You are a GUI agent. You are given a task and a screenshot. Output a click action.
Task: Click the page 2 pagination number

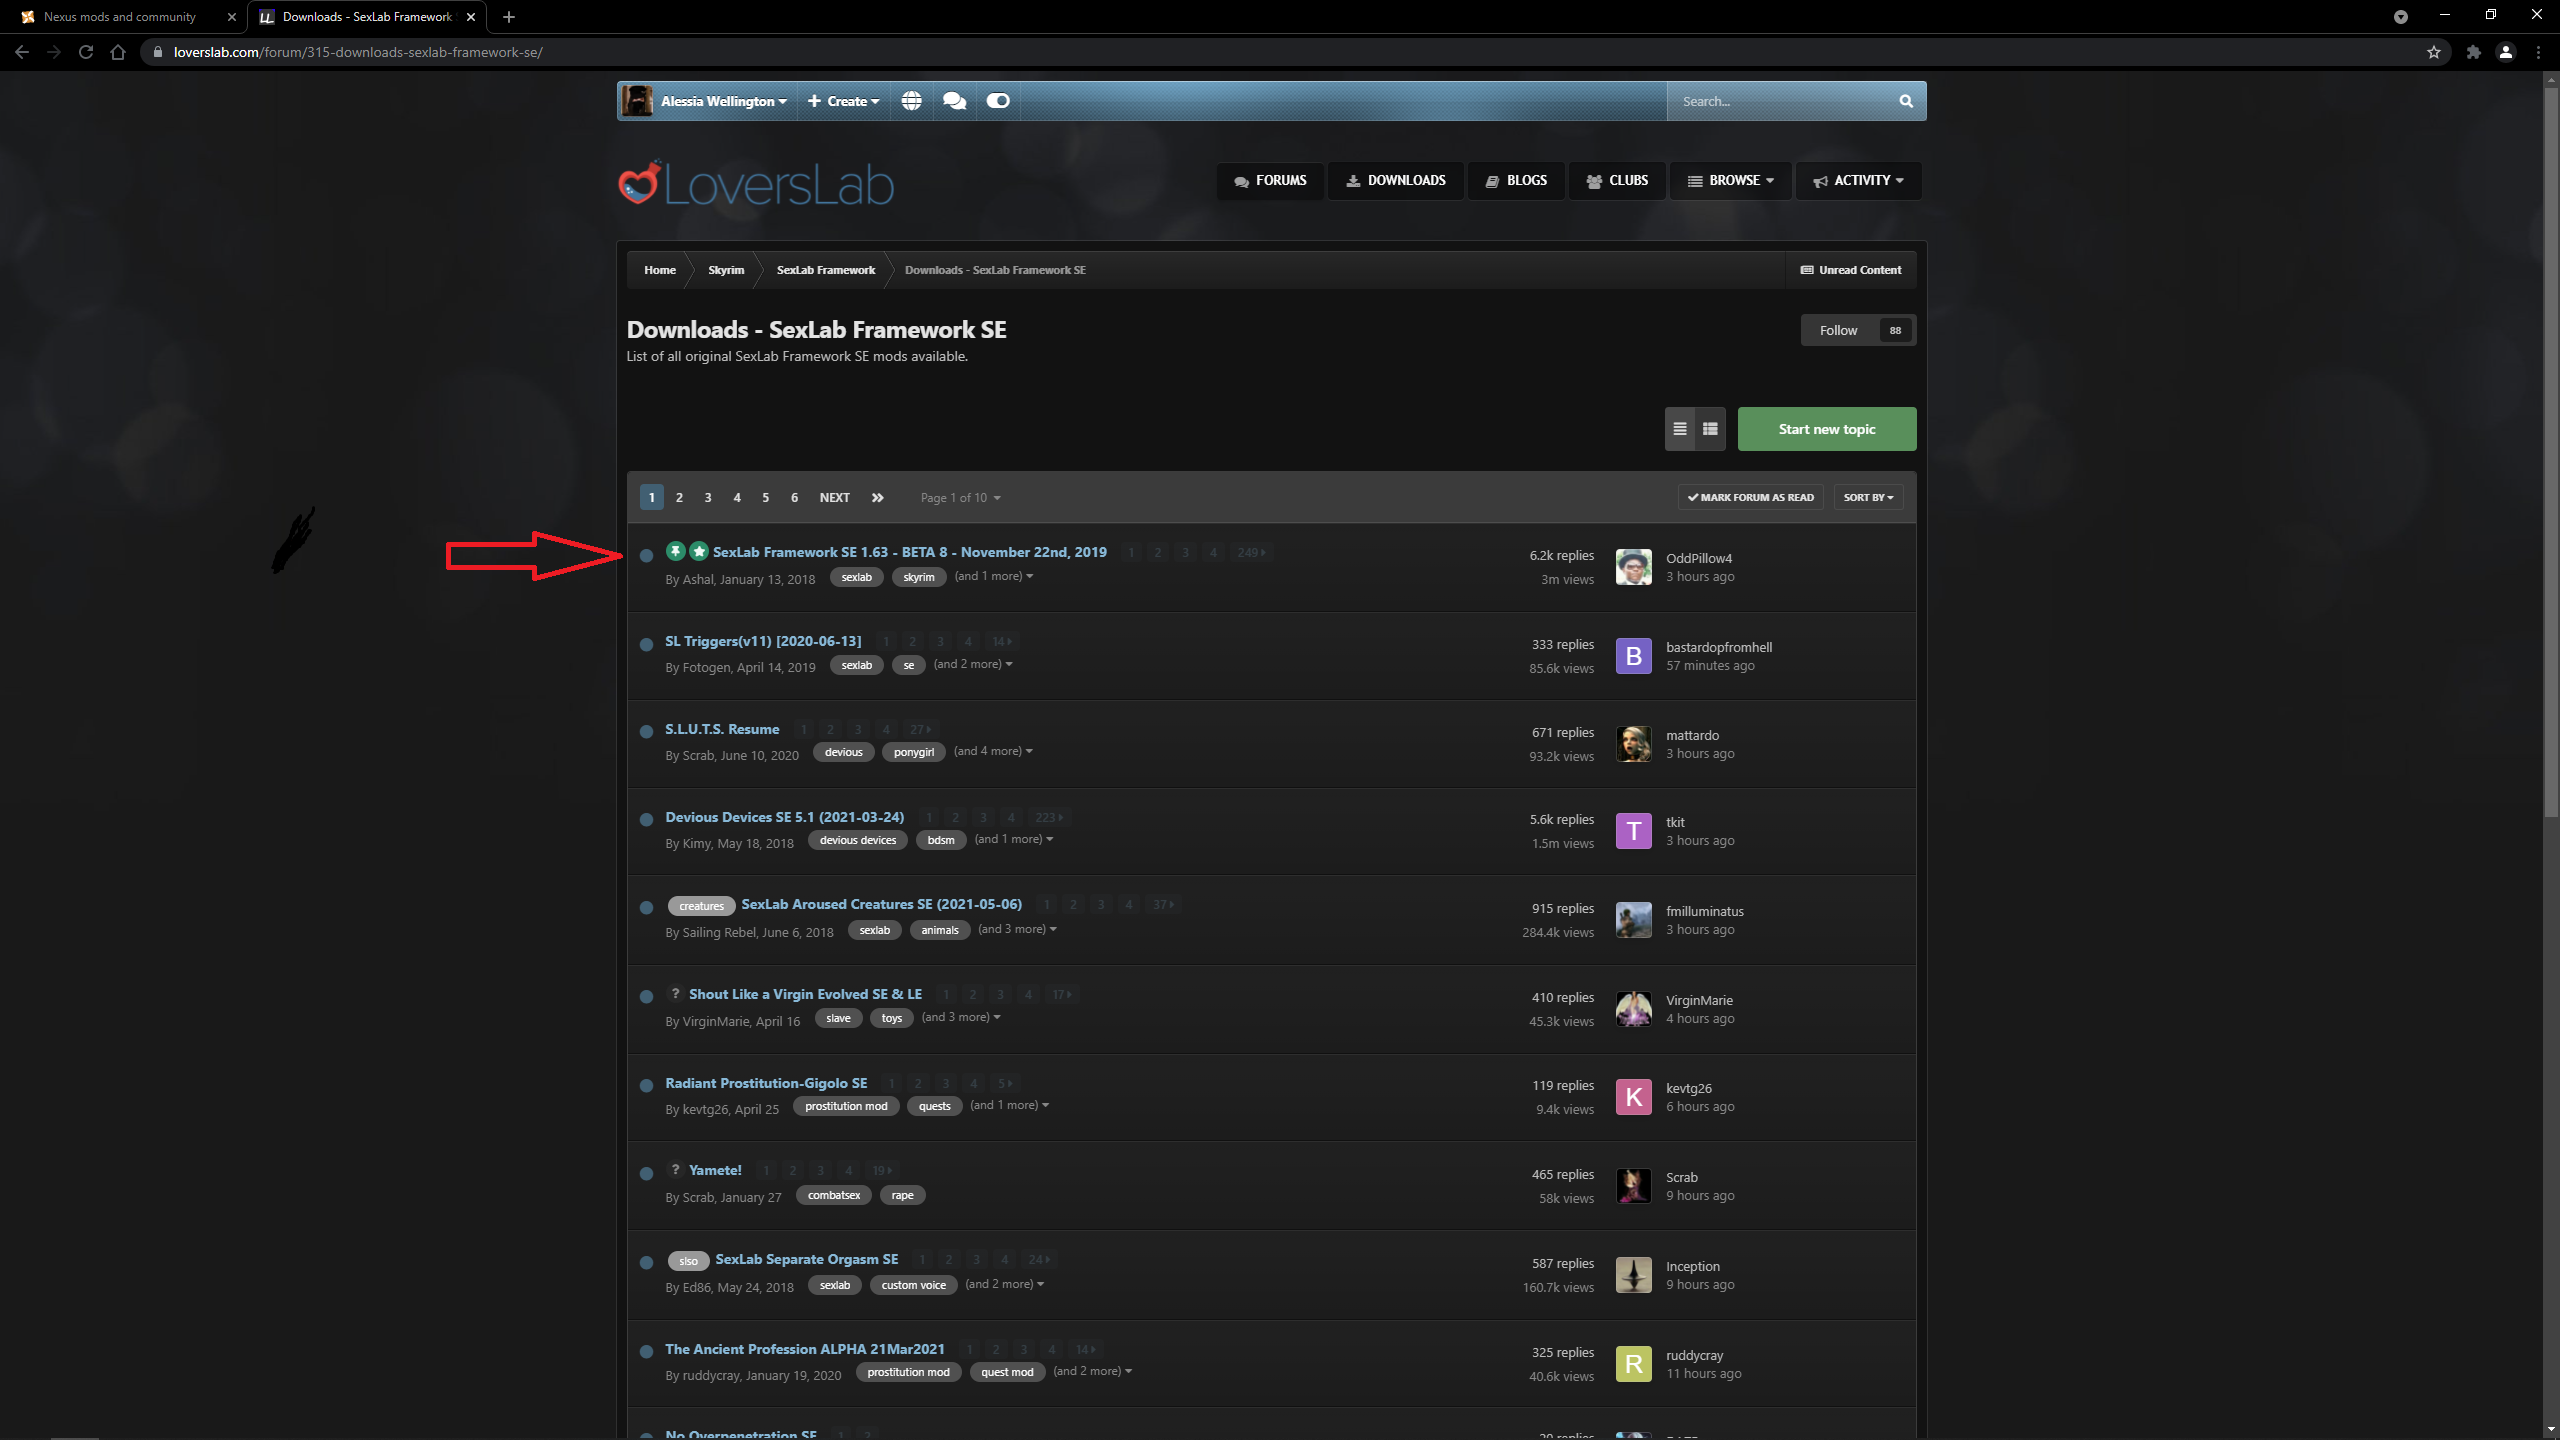click(679, 498)
